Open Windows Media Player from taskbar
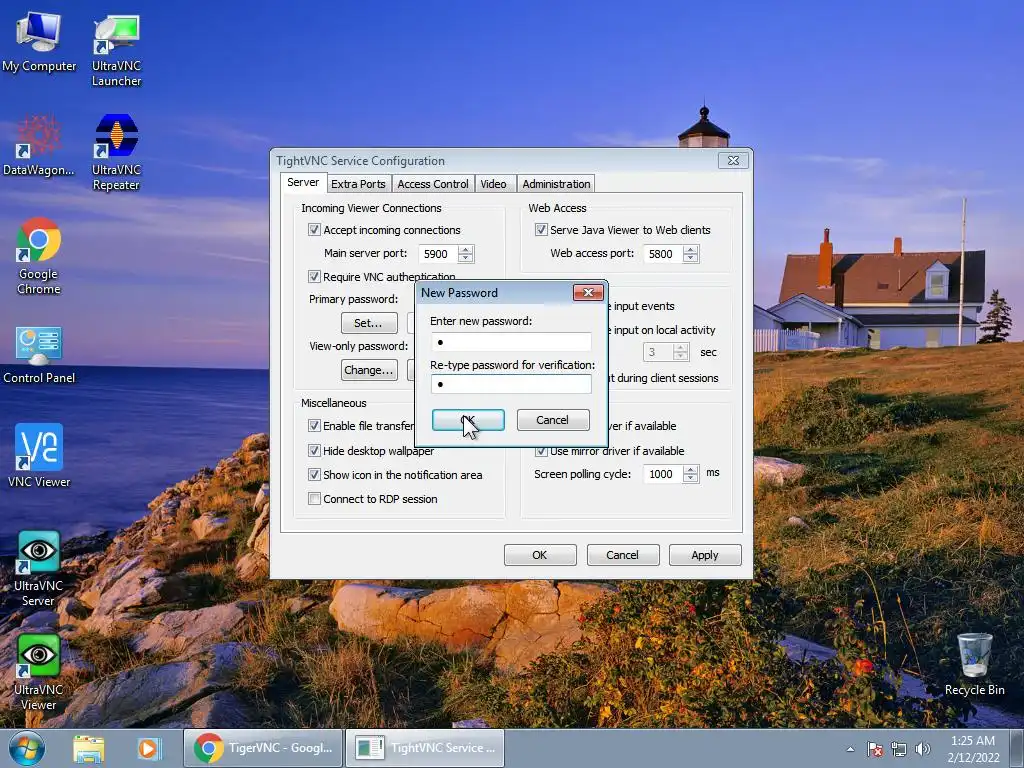Screen dimensions: 1024x768 coord(148,748)
